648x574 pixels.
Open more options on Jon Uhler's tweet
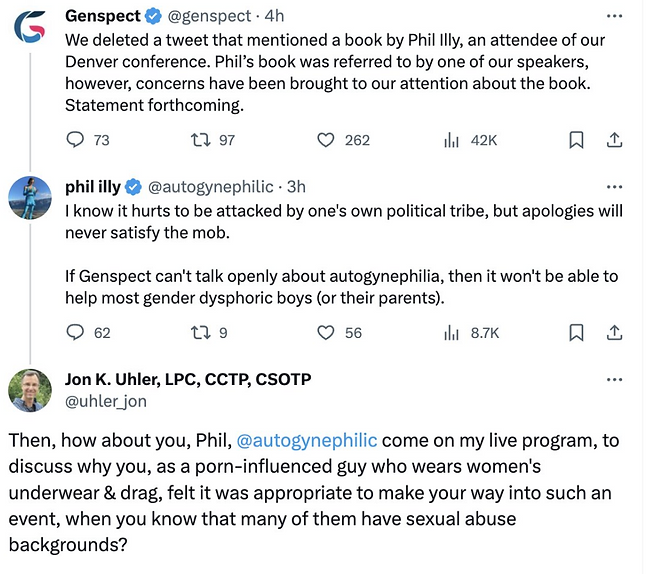click(x=615, y=380)
